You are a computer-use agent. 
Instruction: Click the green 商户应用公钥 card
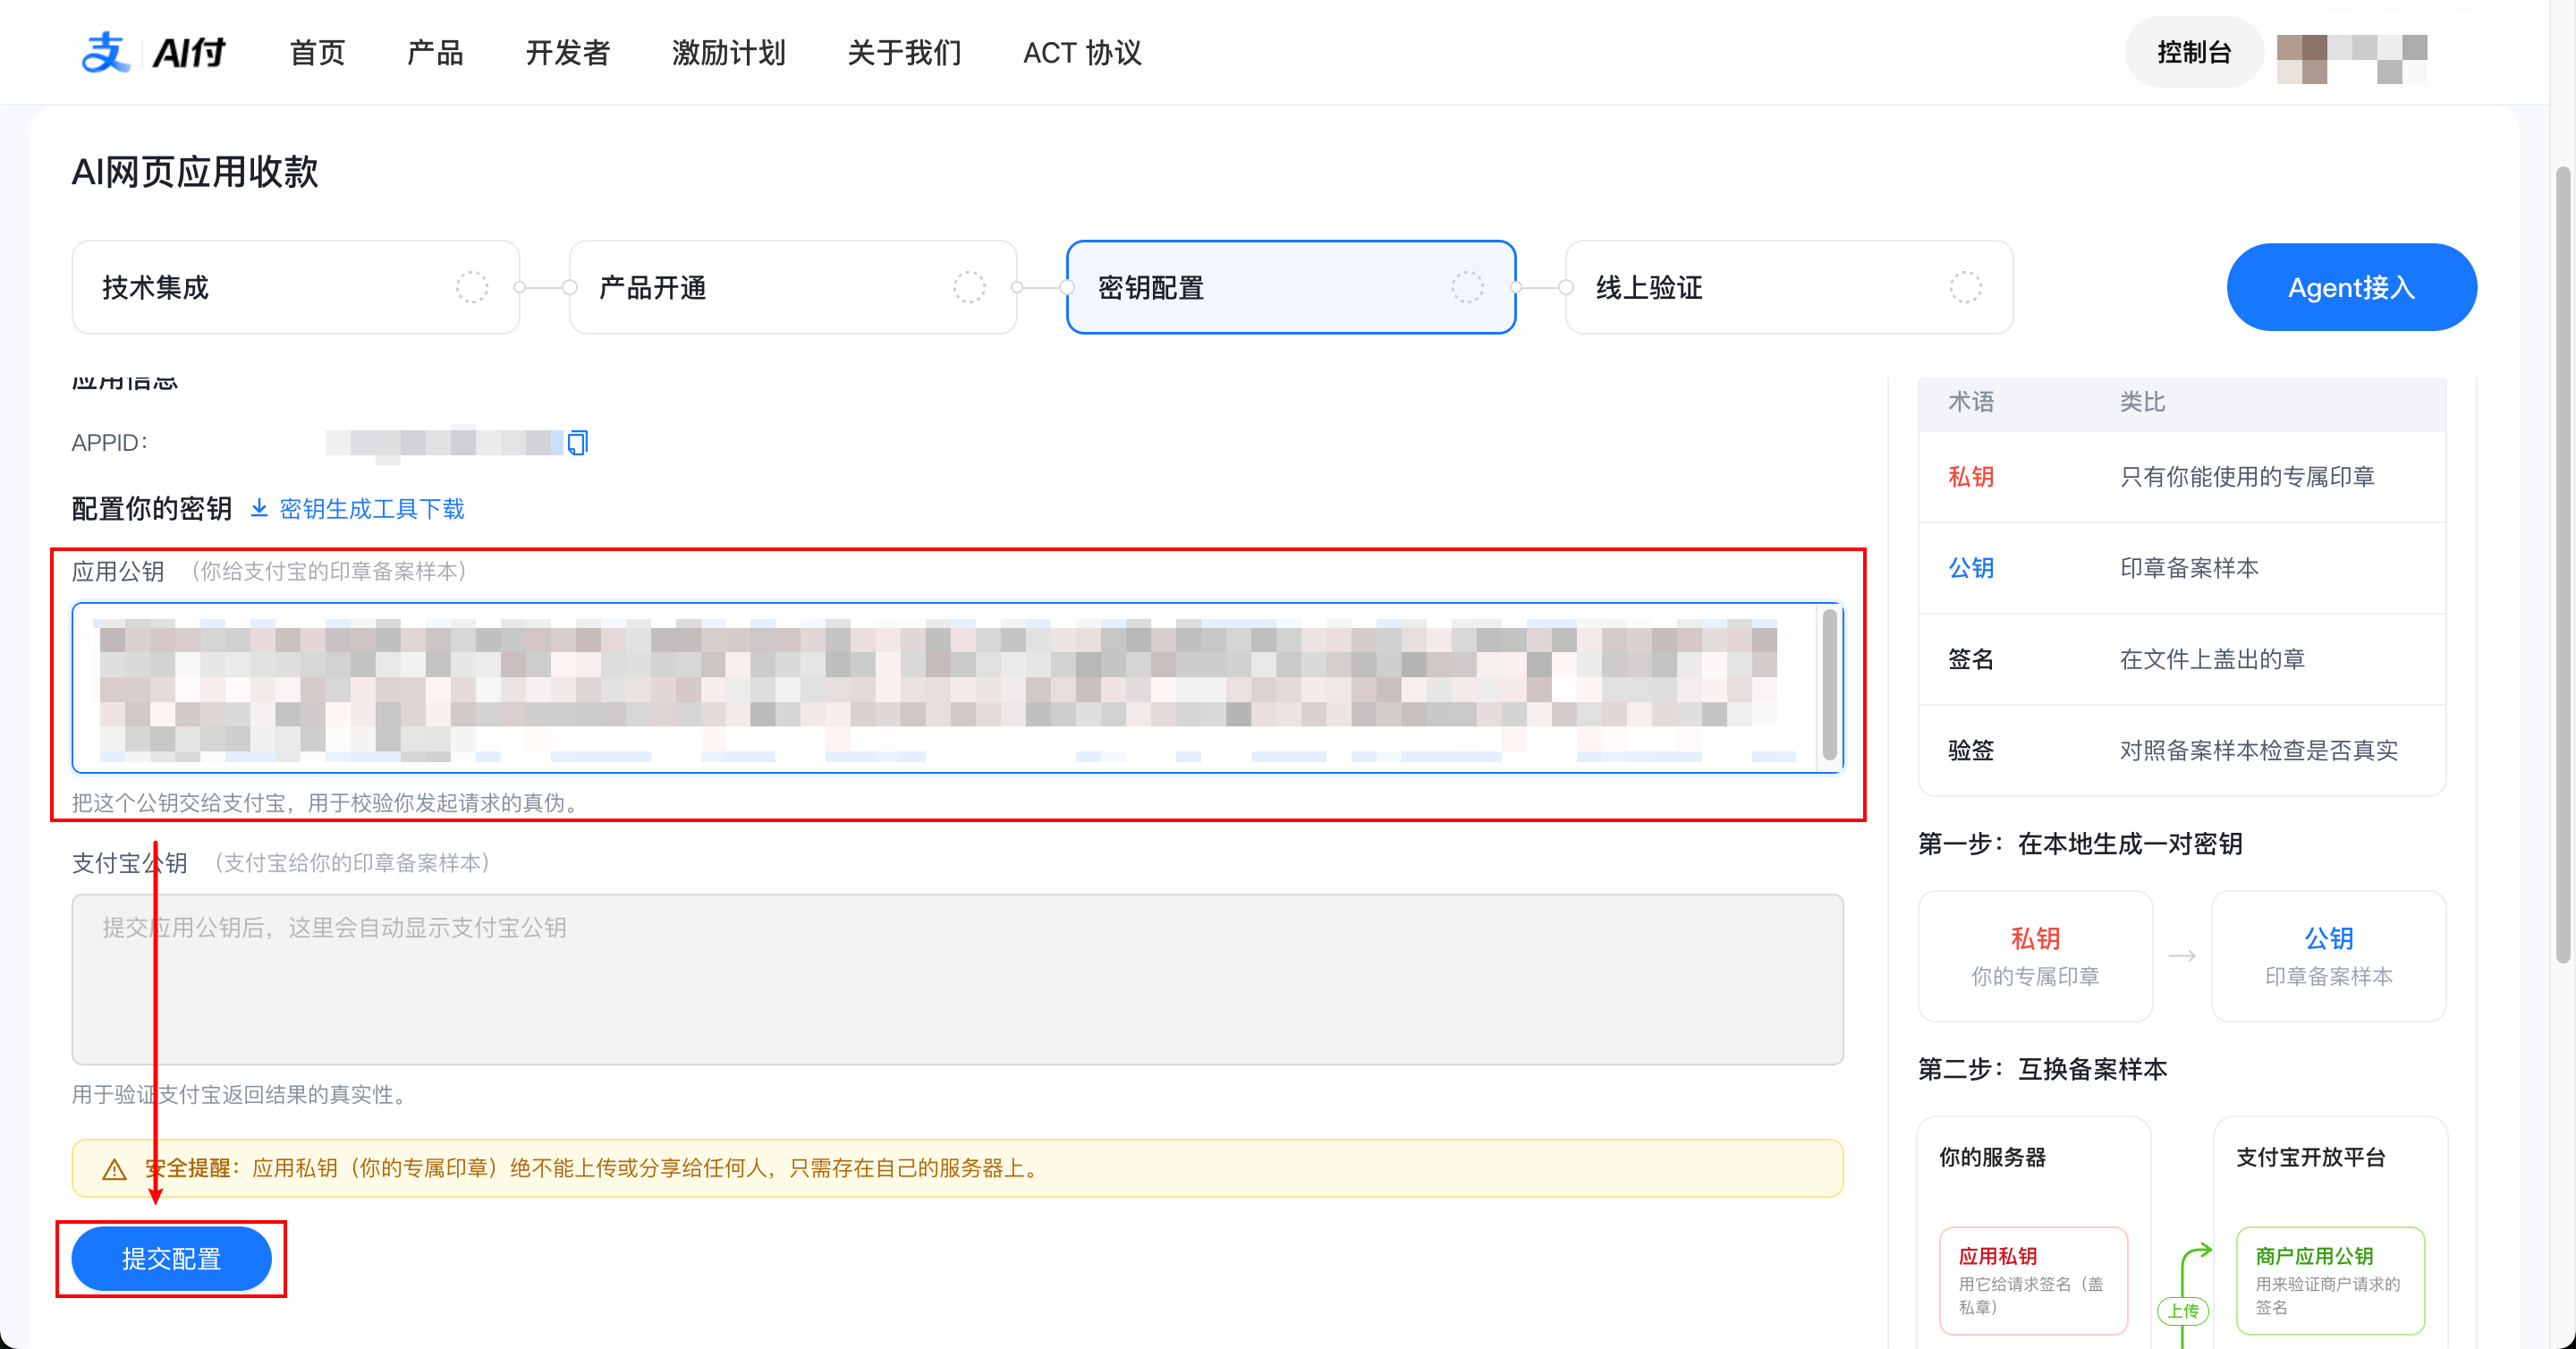click(x=2330, y=1280)
